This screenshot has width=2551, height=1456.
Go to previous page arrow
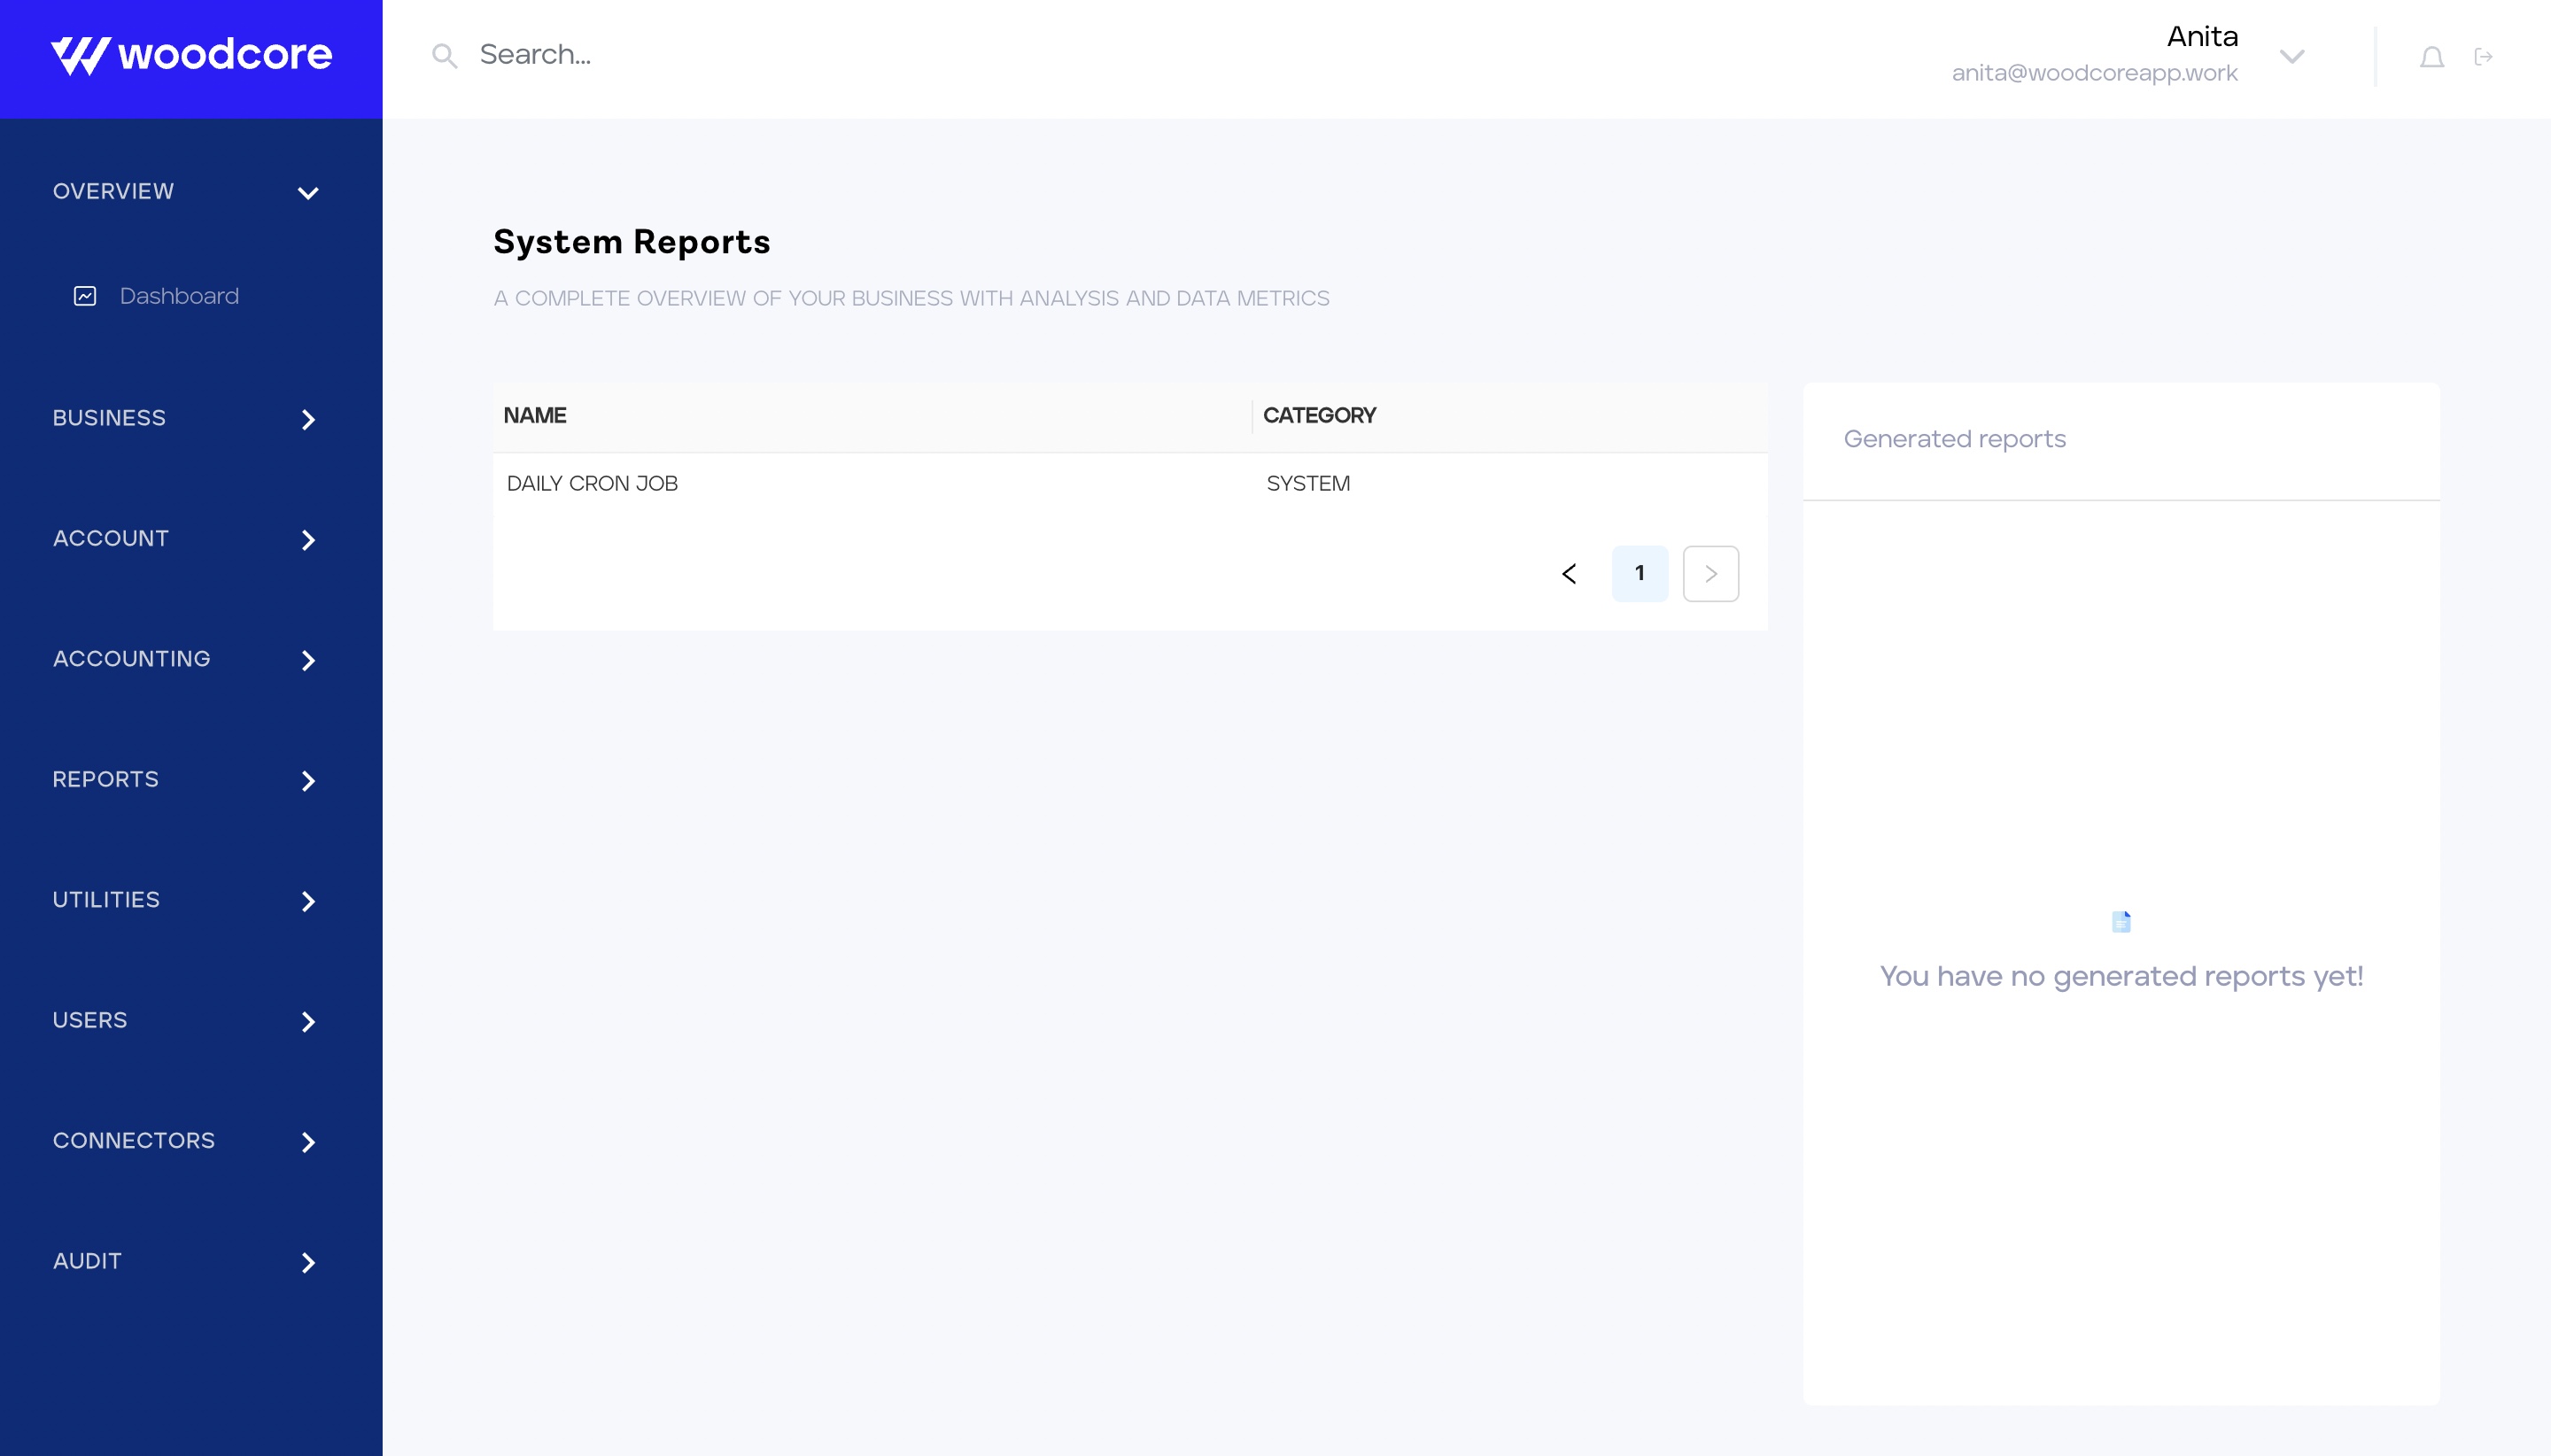tap(1568, 573)
